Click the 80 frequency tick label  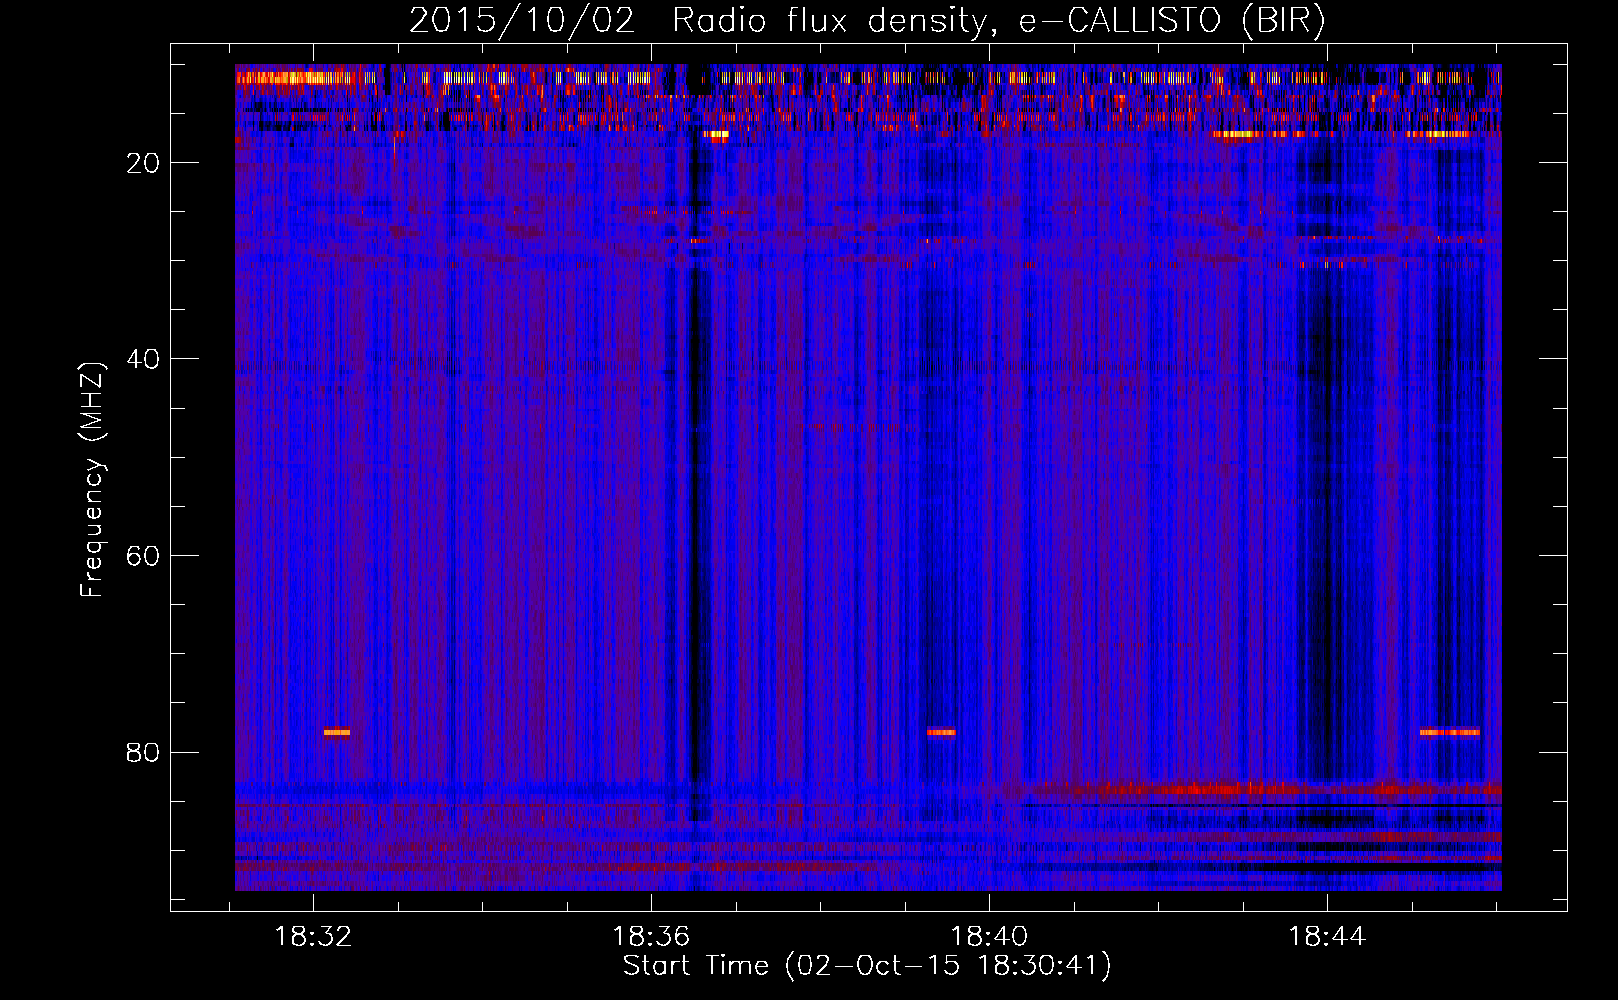pos(143,752)
